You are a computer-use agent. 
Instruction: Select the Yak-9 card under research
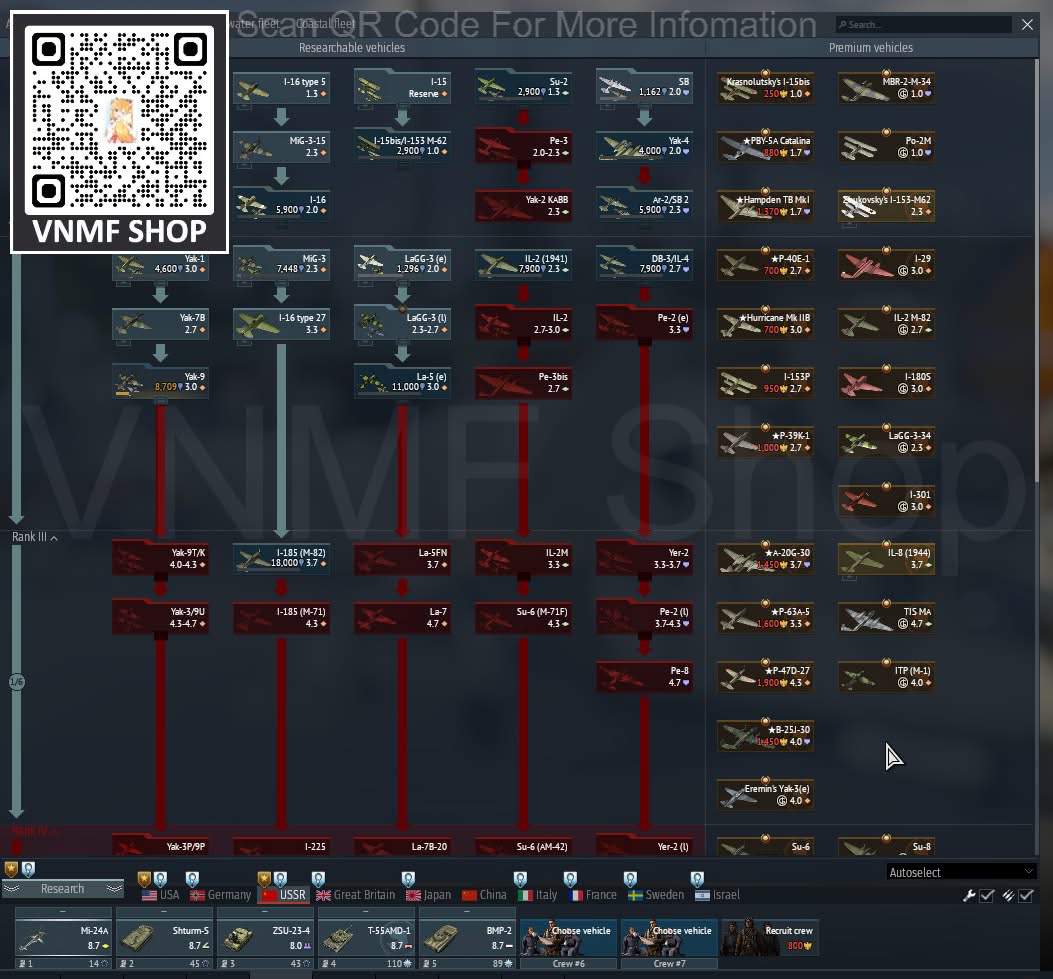tap(161, 382)
